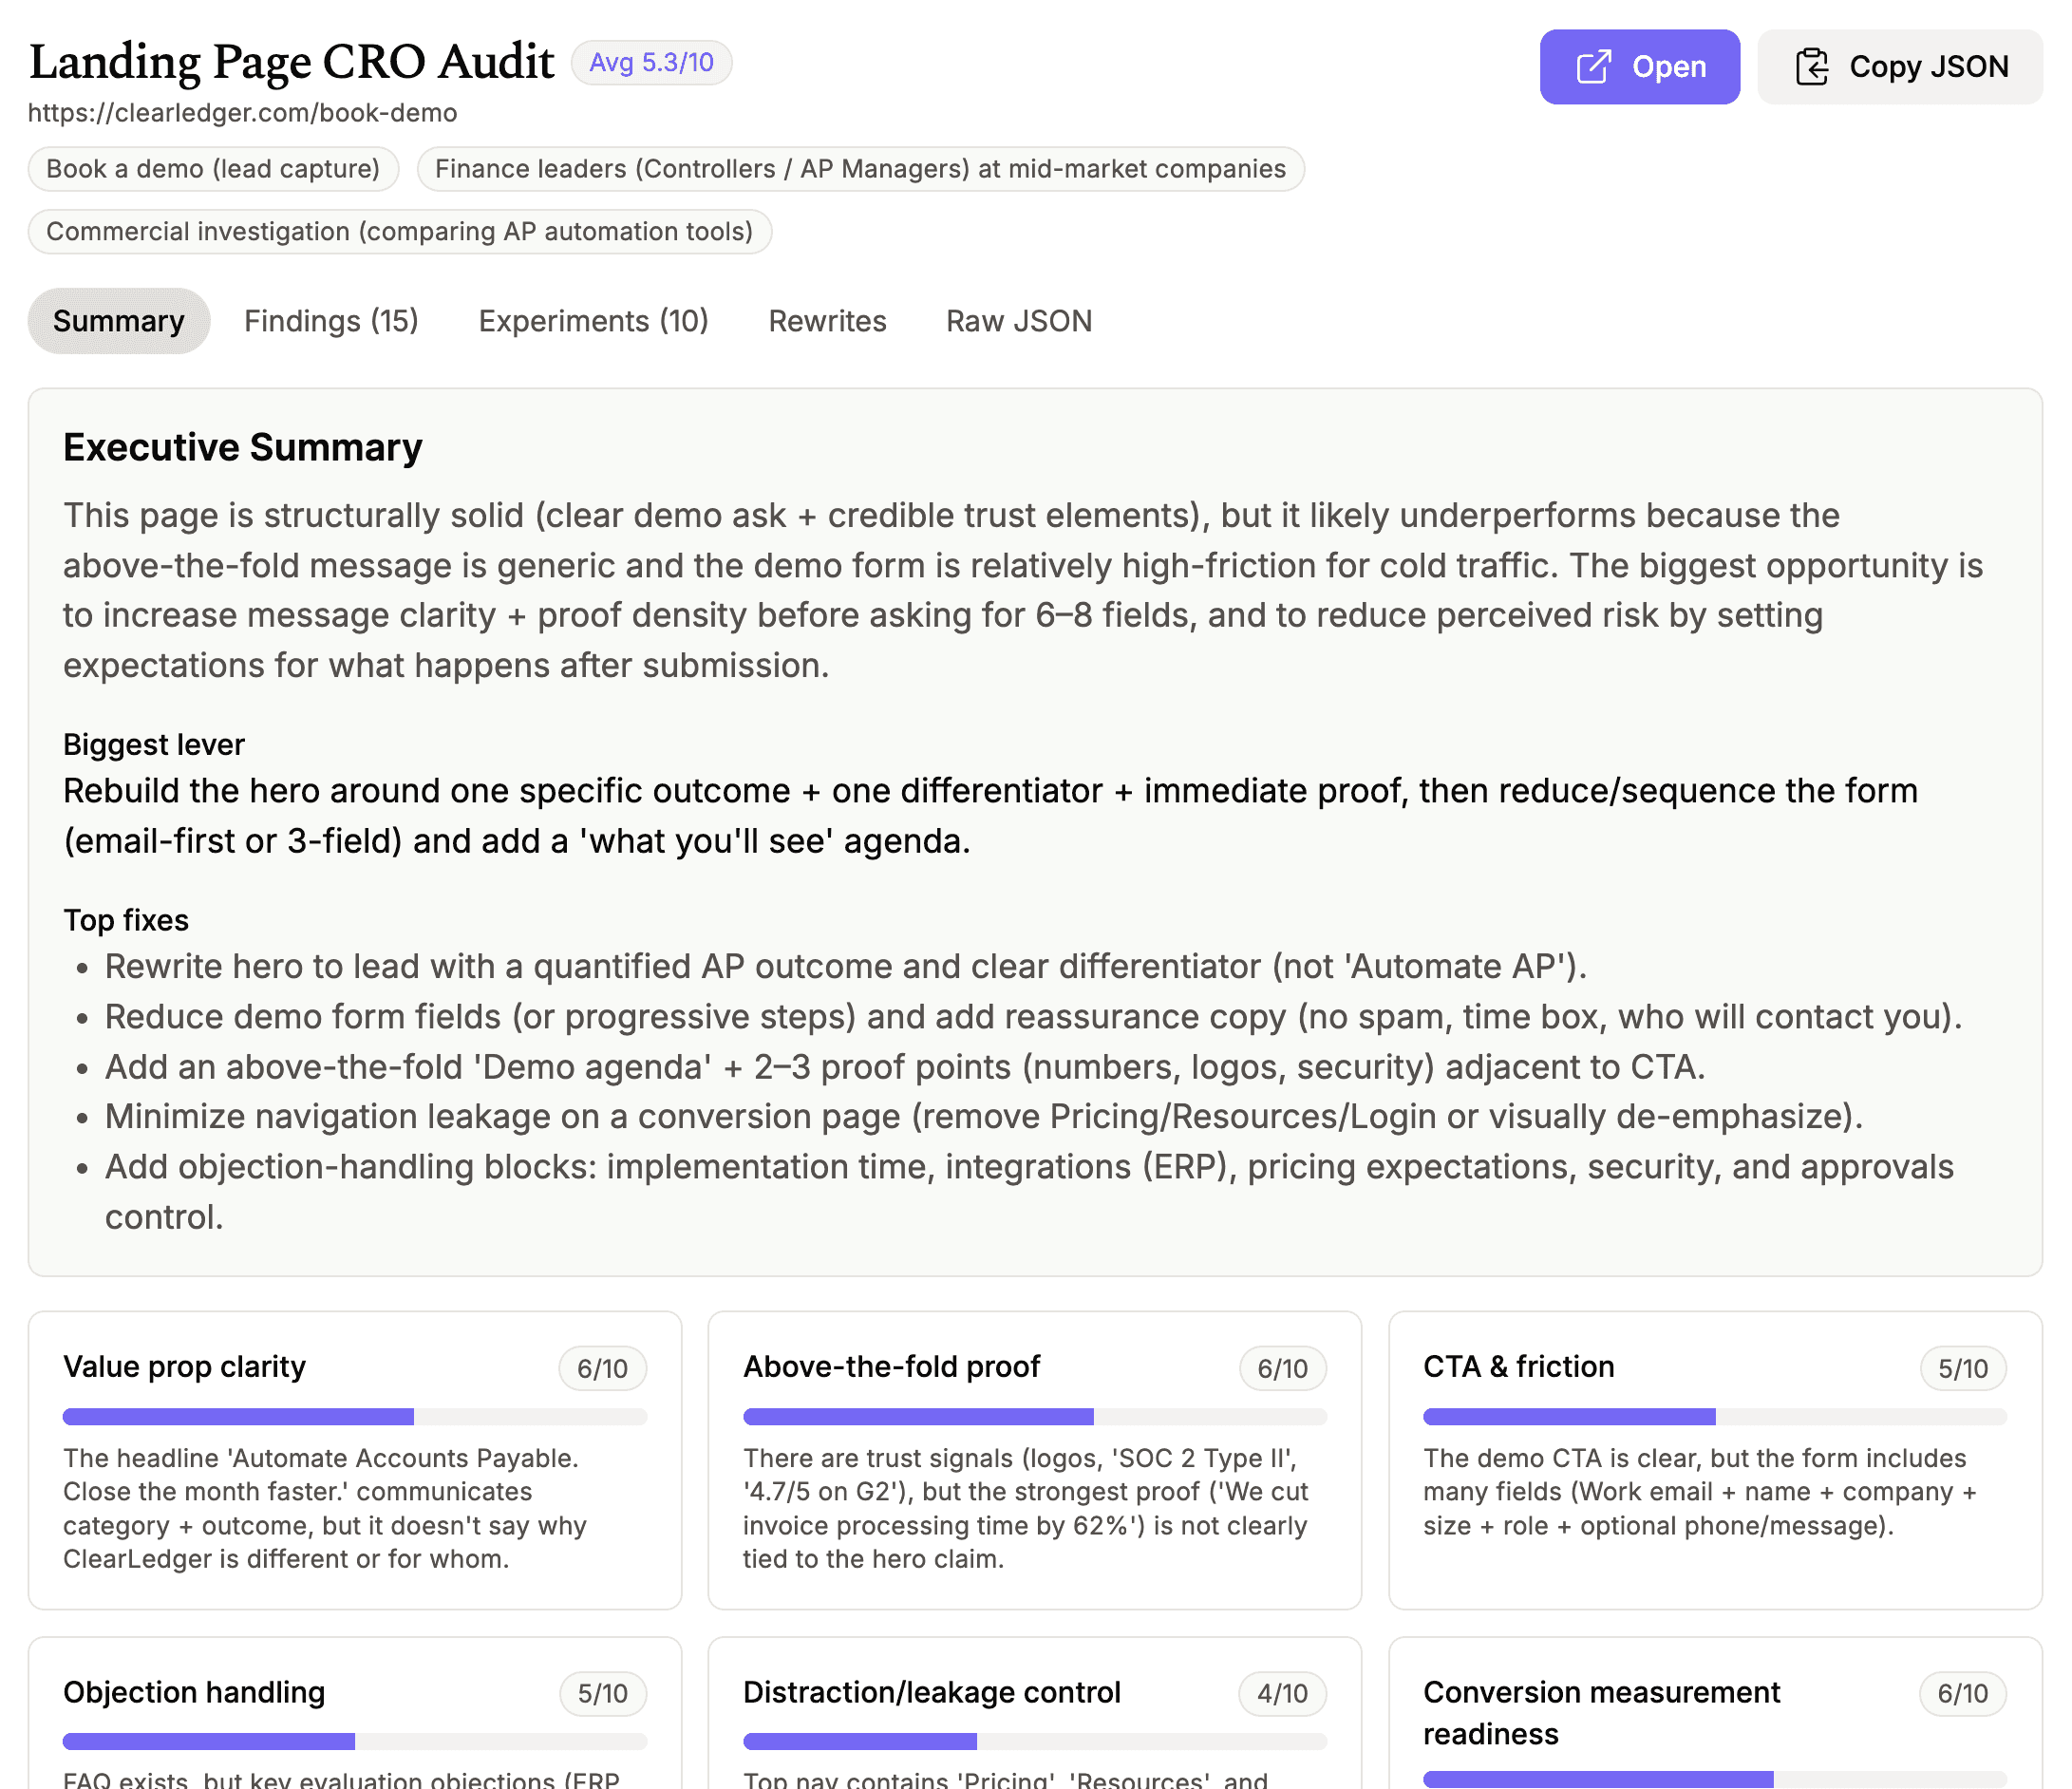Screen dimensions: 2072x1789
Task: Click the clearledger.com/book-demo URL
Action: (242, 113)
